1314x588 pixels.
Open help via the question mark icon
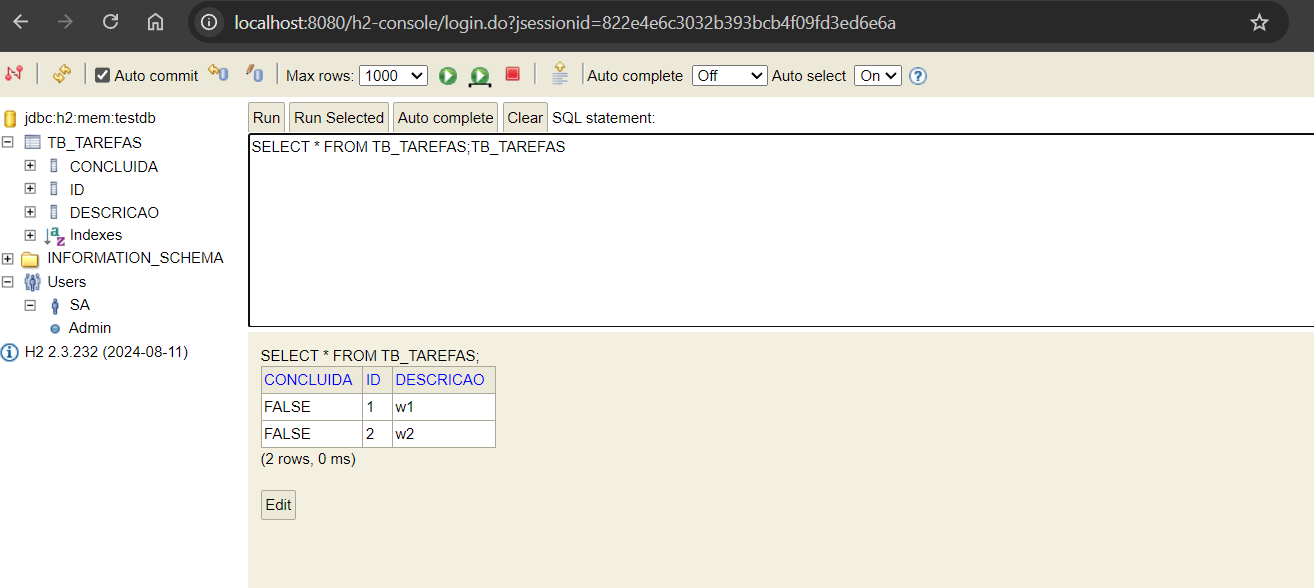917,75
